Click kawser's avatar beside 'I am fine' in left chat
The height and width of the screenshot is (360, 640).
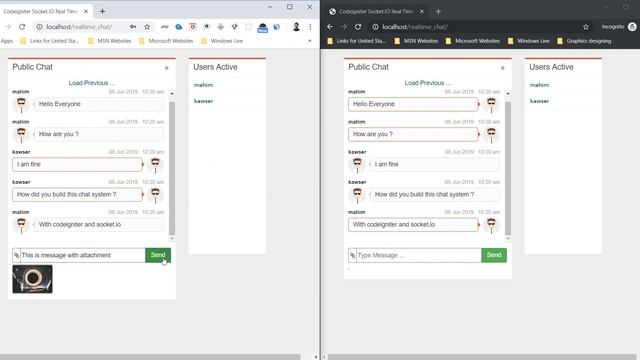[x=155, y=164]
